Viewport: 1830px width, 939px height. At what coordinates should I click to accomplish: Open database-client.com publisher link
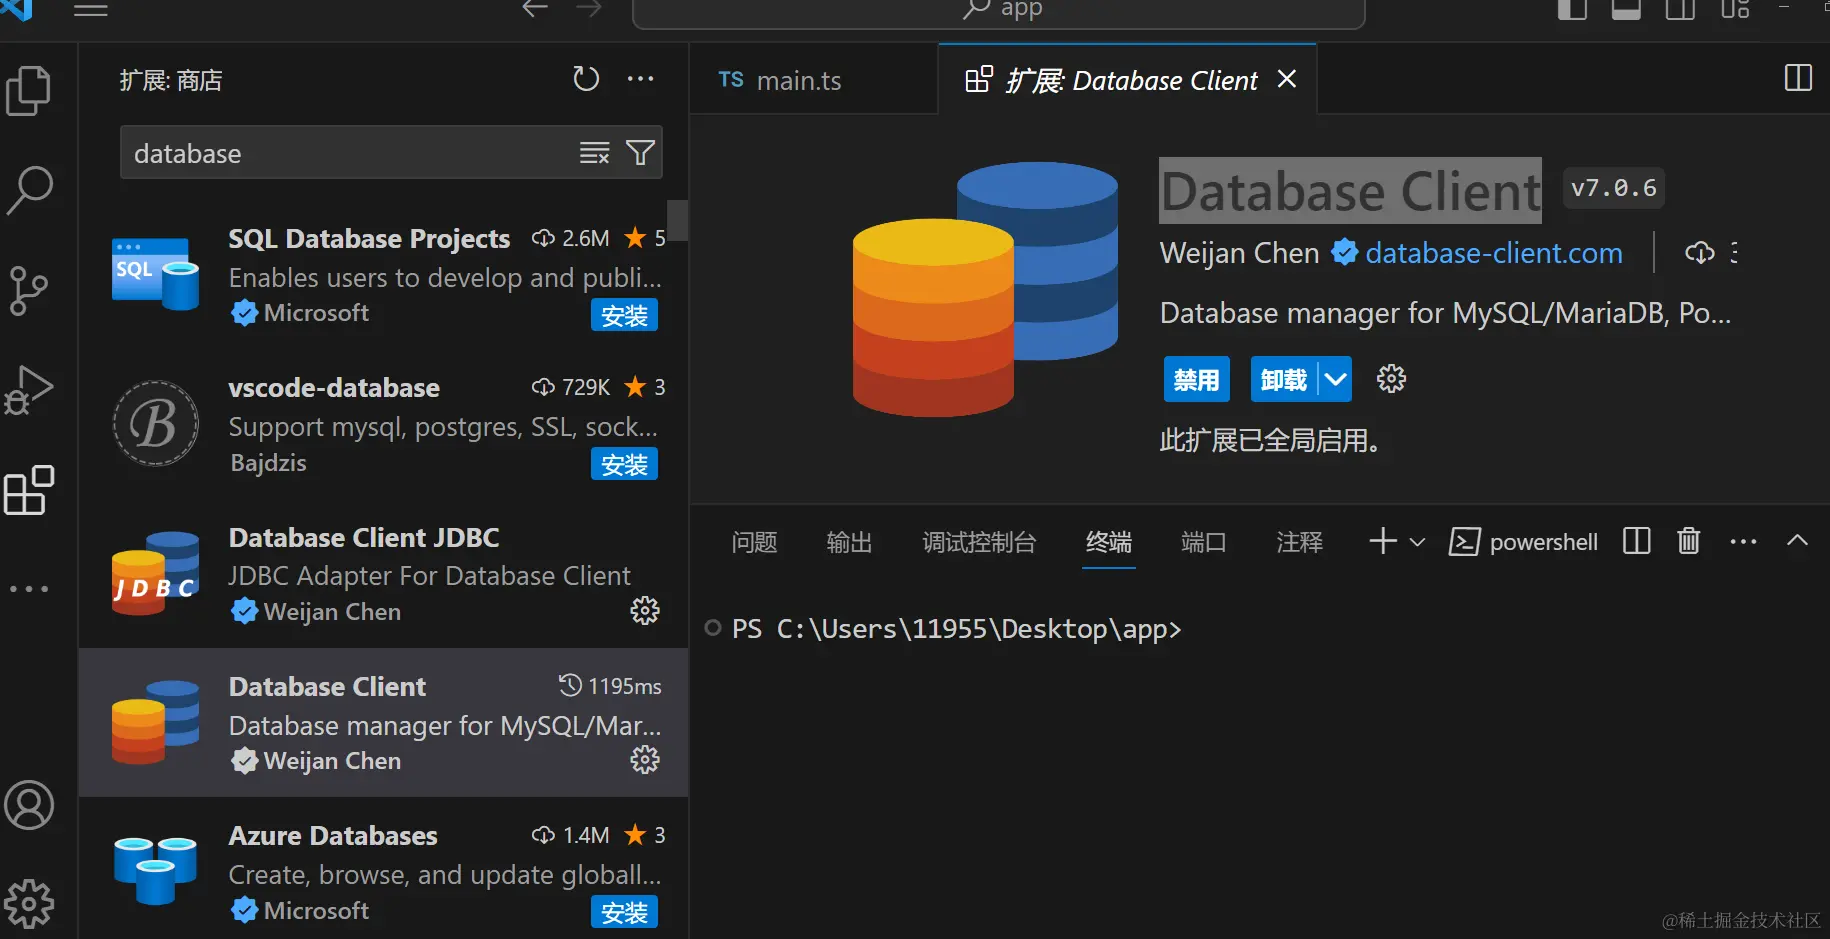pos(1494,253)
